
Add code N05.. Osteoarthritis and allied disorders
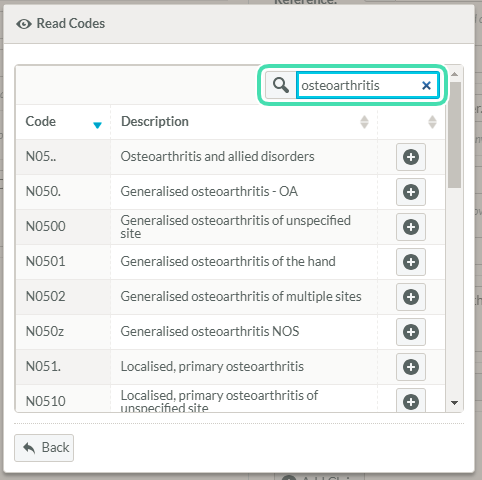point(411,157)
